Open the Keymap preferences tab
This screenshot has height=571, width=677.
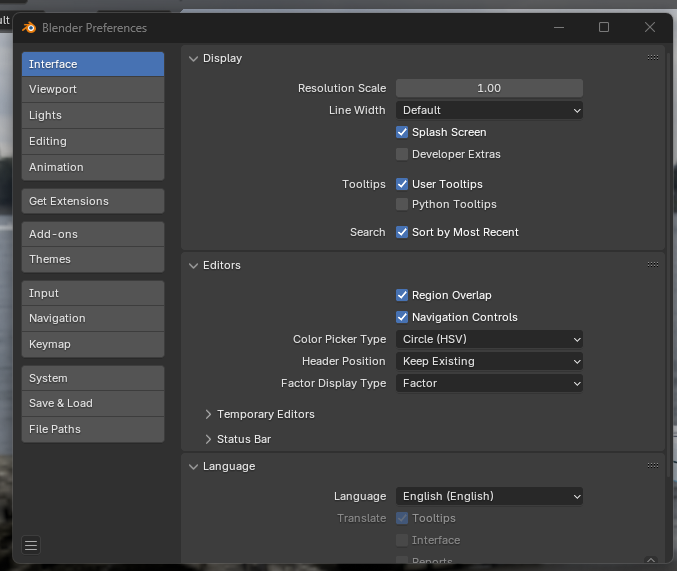pyautogui.click(x=92, y=344)
